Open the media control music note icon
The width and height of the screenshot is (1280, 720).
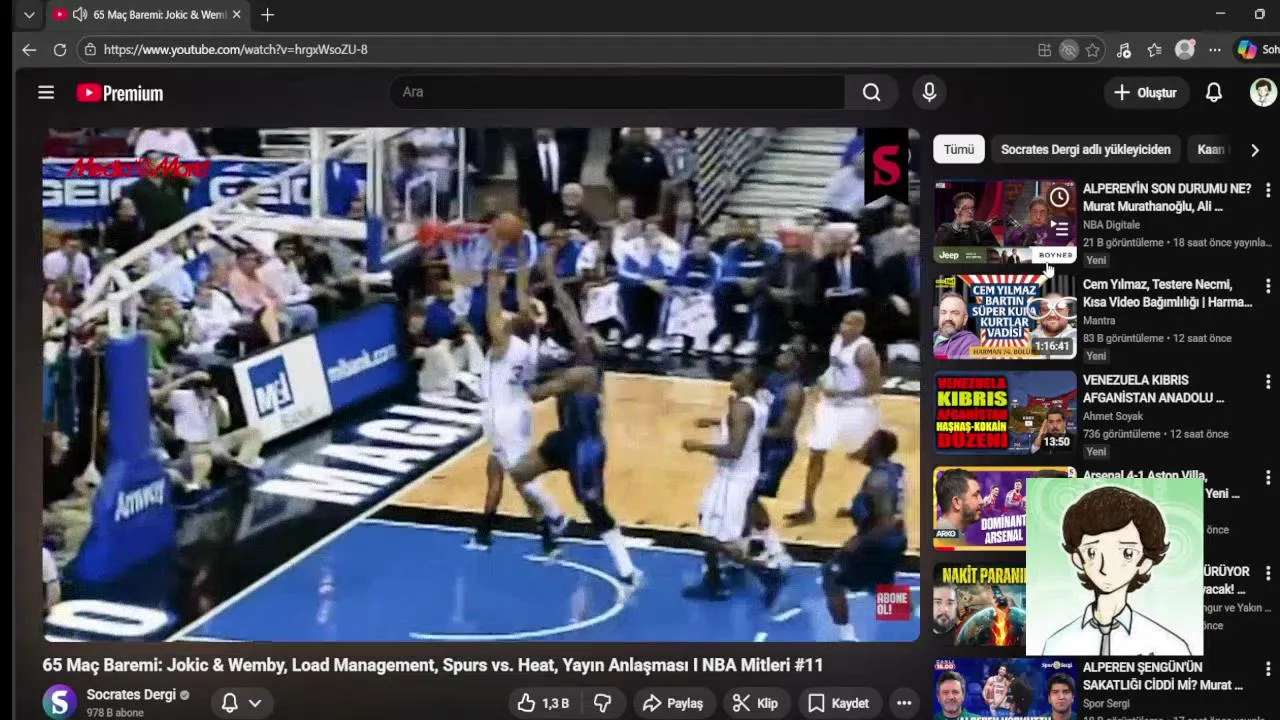point(1124,50)
